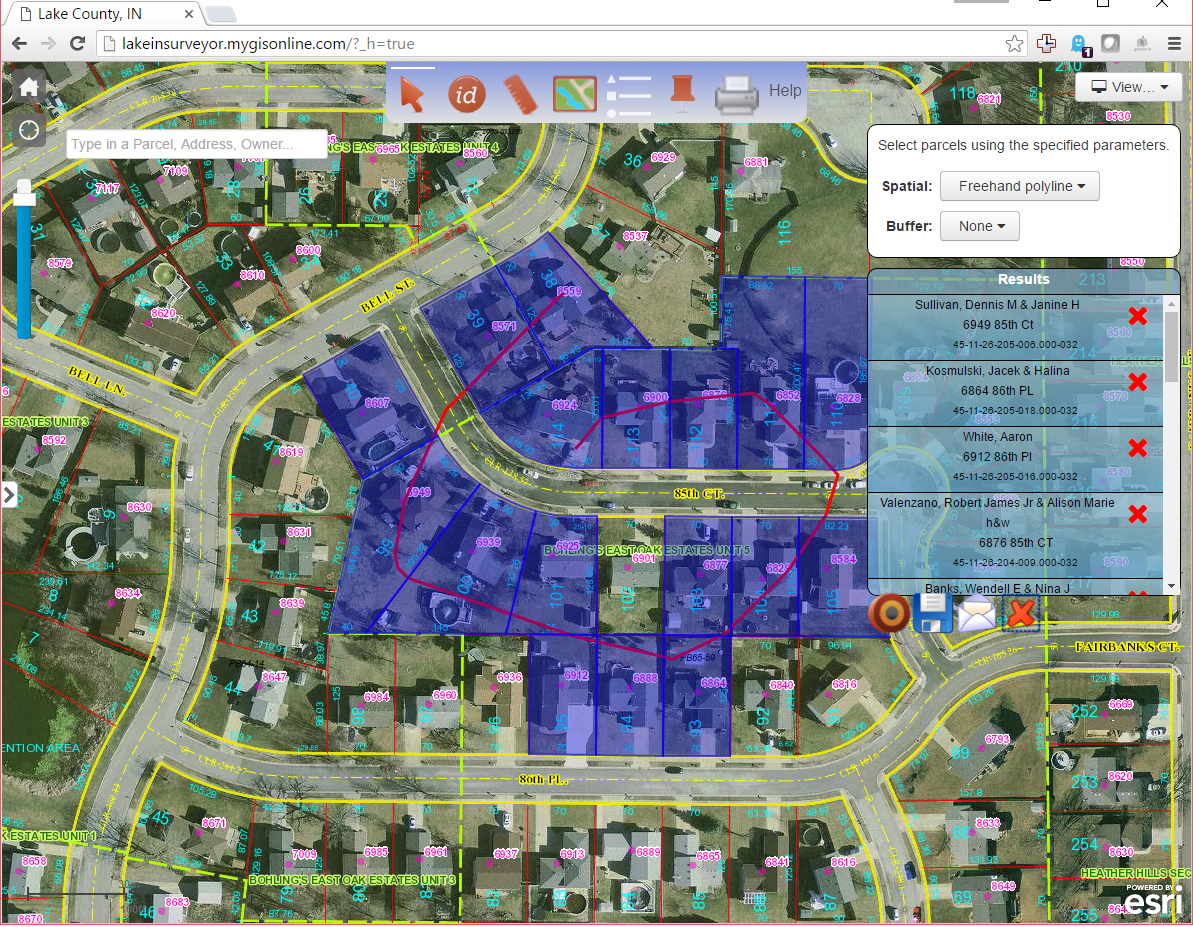Screen dimensions: 1193x927
Task: Click the red cross extension icon
Action: point(1046,43)
